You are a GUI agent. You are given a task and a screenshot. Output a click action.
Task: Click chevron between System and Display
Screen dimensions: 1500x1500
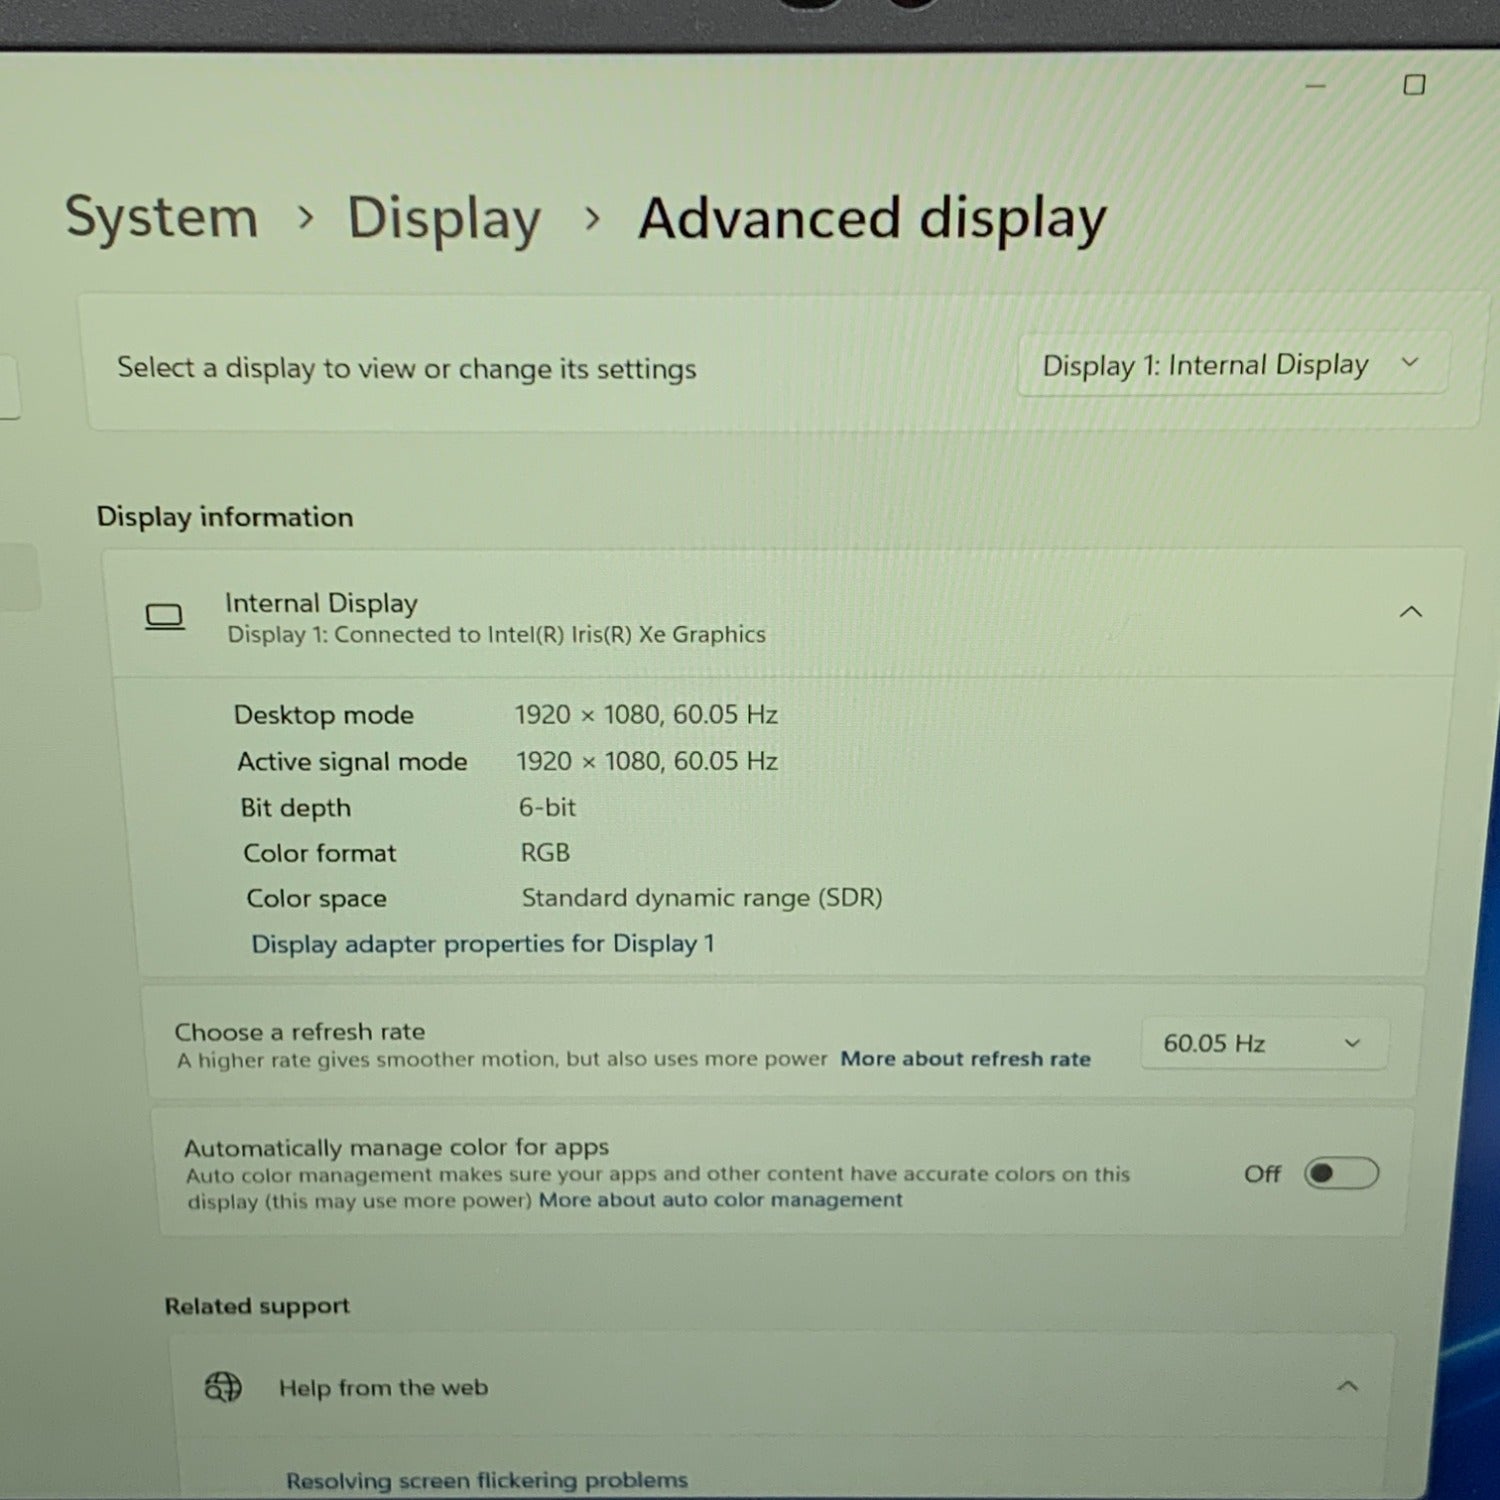(306, 217)
